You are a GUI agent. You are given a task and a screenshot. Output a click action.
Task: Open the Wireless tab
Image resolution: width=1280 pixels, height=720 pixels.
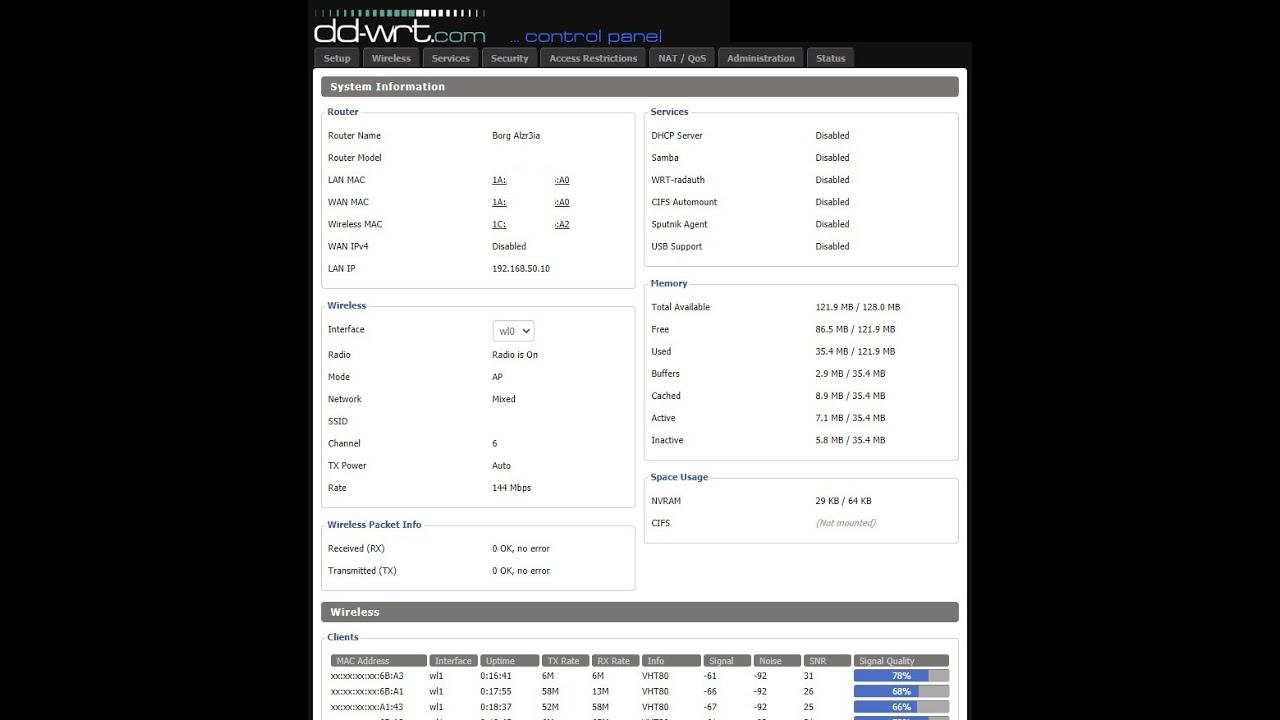[x=391, y=58]
